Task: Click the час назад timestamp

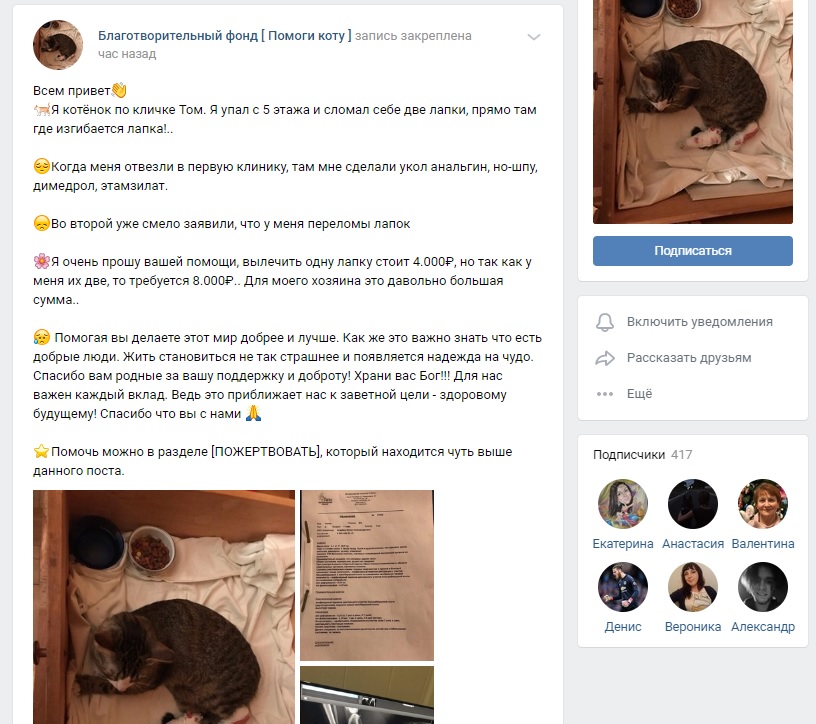Action: 127,54
